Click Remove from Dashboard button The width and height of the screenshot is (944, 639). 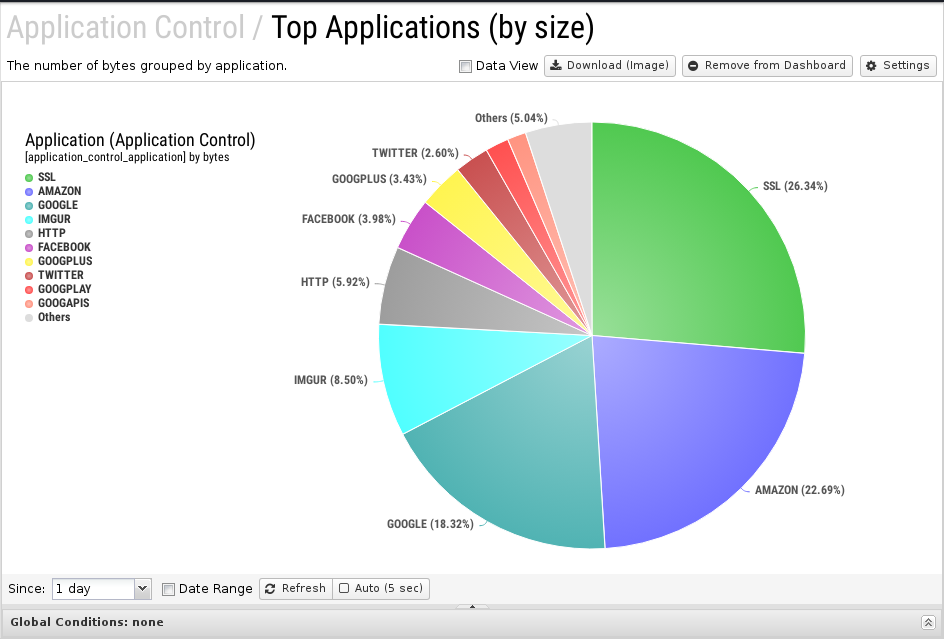click(x=767, y=66)
